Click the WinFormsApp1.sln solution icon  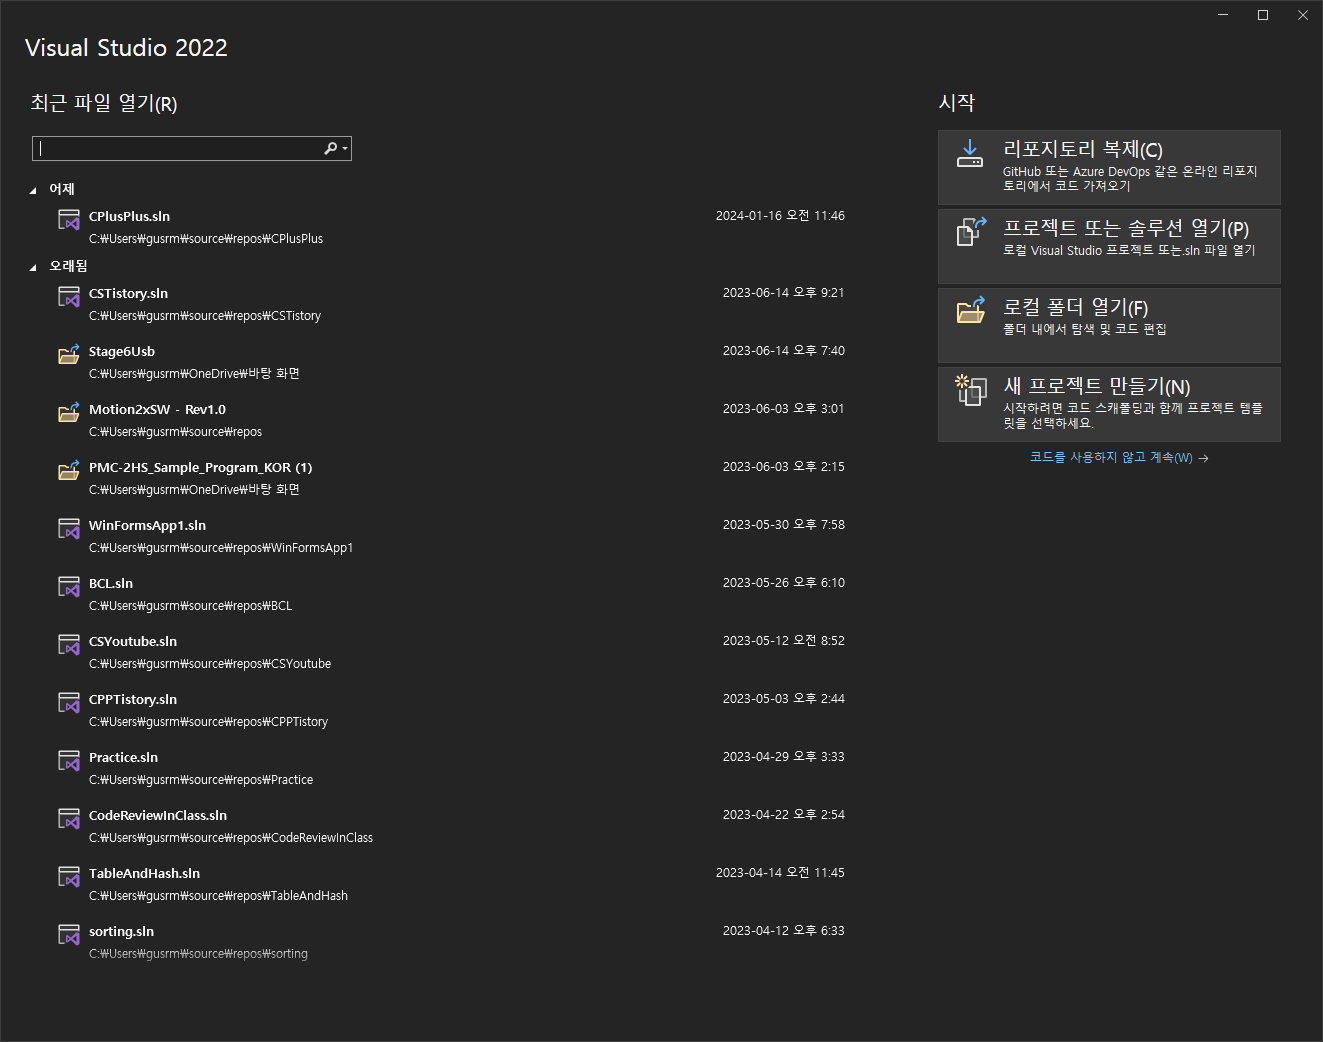coord(69,529)
